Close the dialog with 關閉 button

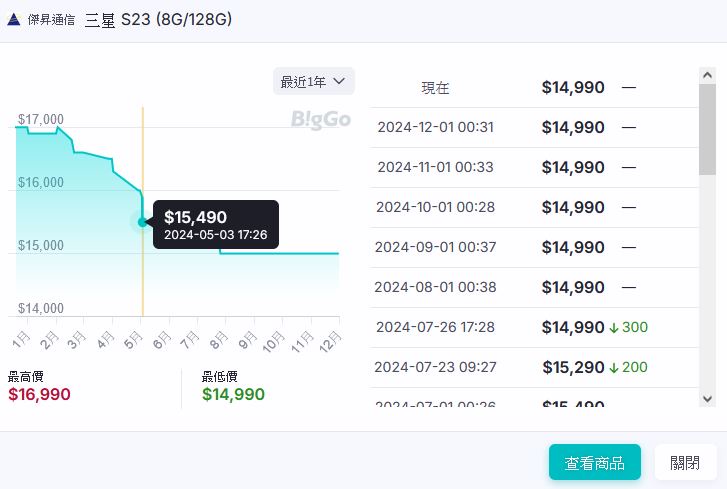coord(685,463)
